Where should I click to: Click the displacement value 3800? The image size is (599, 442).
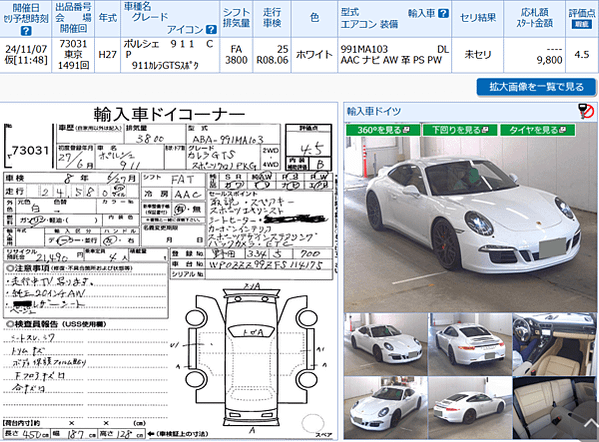click(236, 60)
